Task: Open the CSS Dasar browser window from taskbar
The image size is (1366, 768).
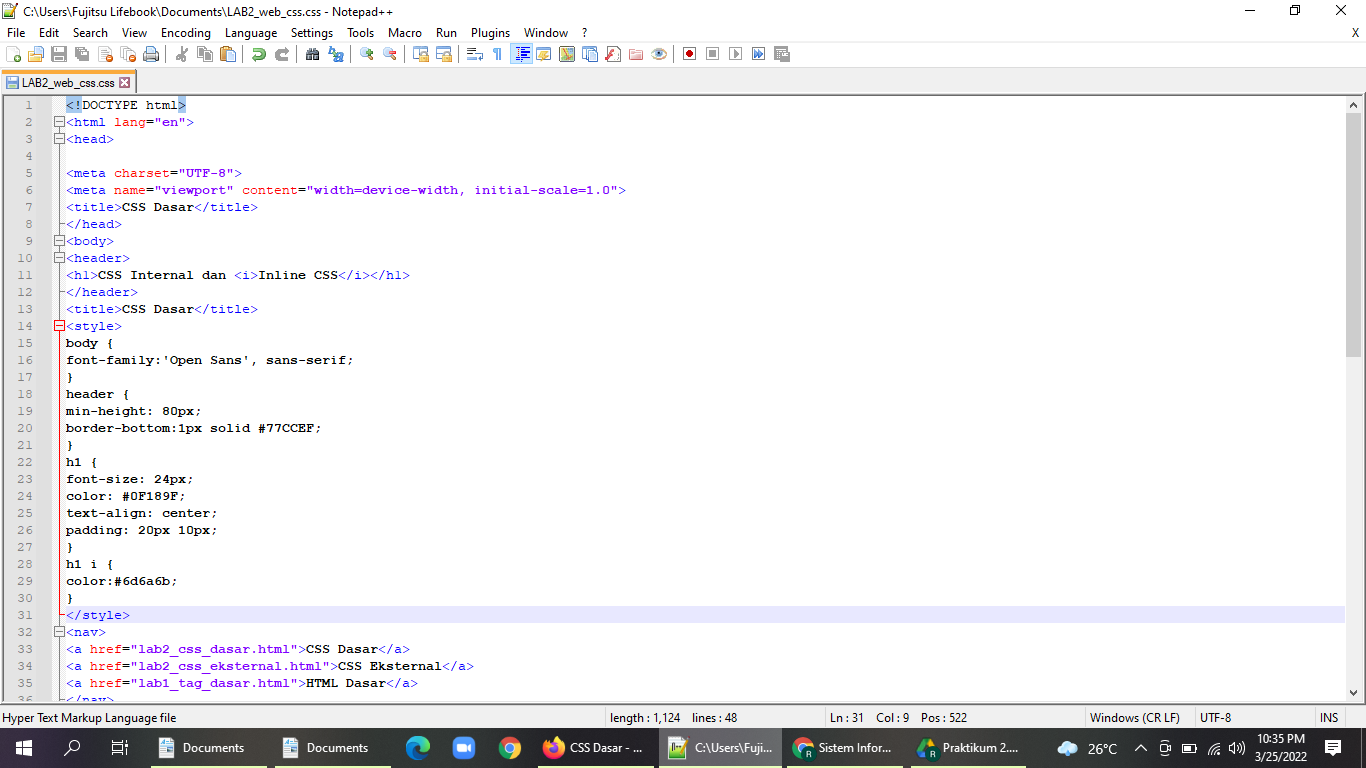Action: tap(596, 747)
